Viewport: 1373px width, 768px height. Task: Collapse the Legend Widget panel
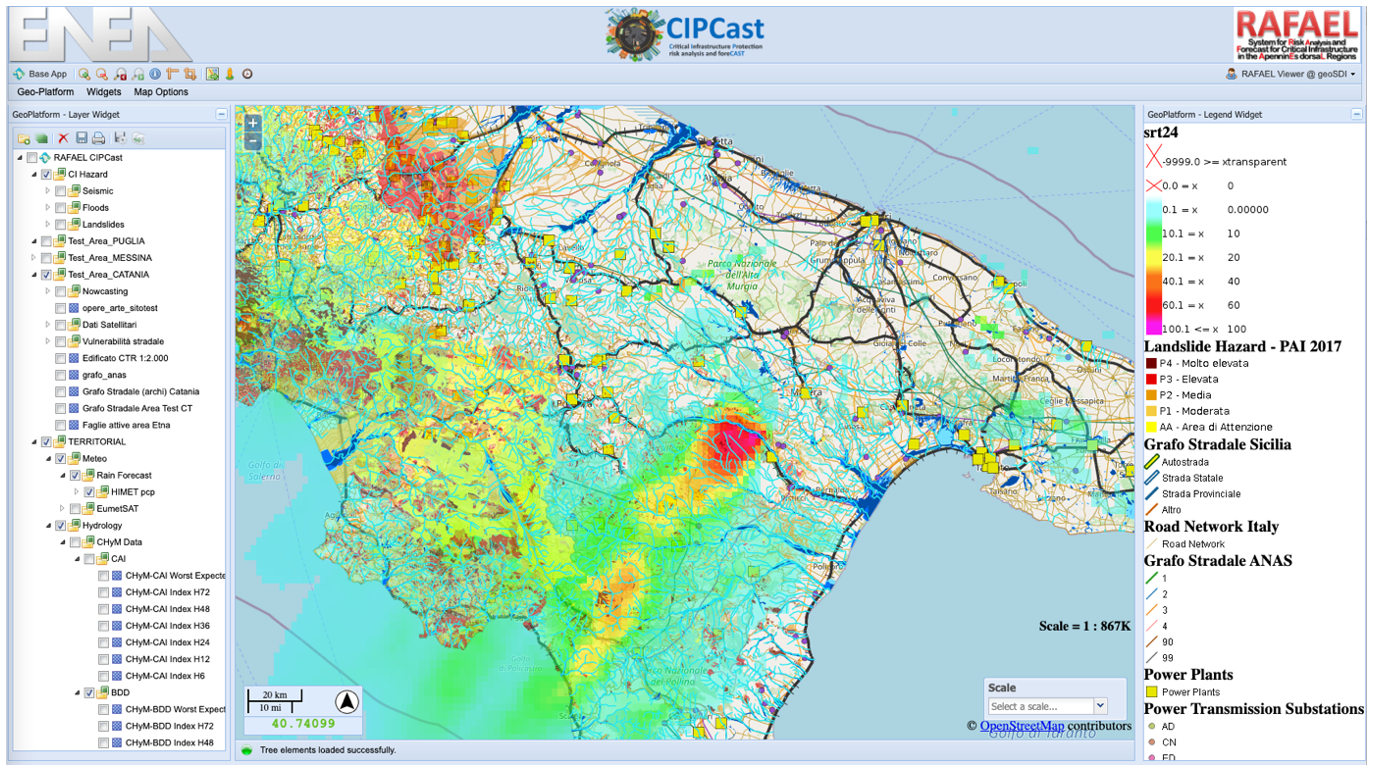click(1355, 115)
